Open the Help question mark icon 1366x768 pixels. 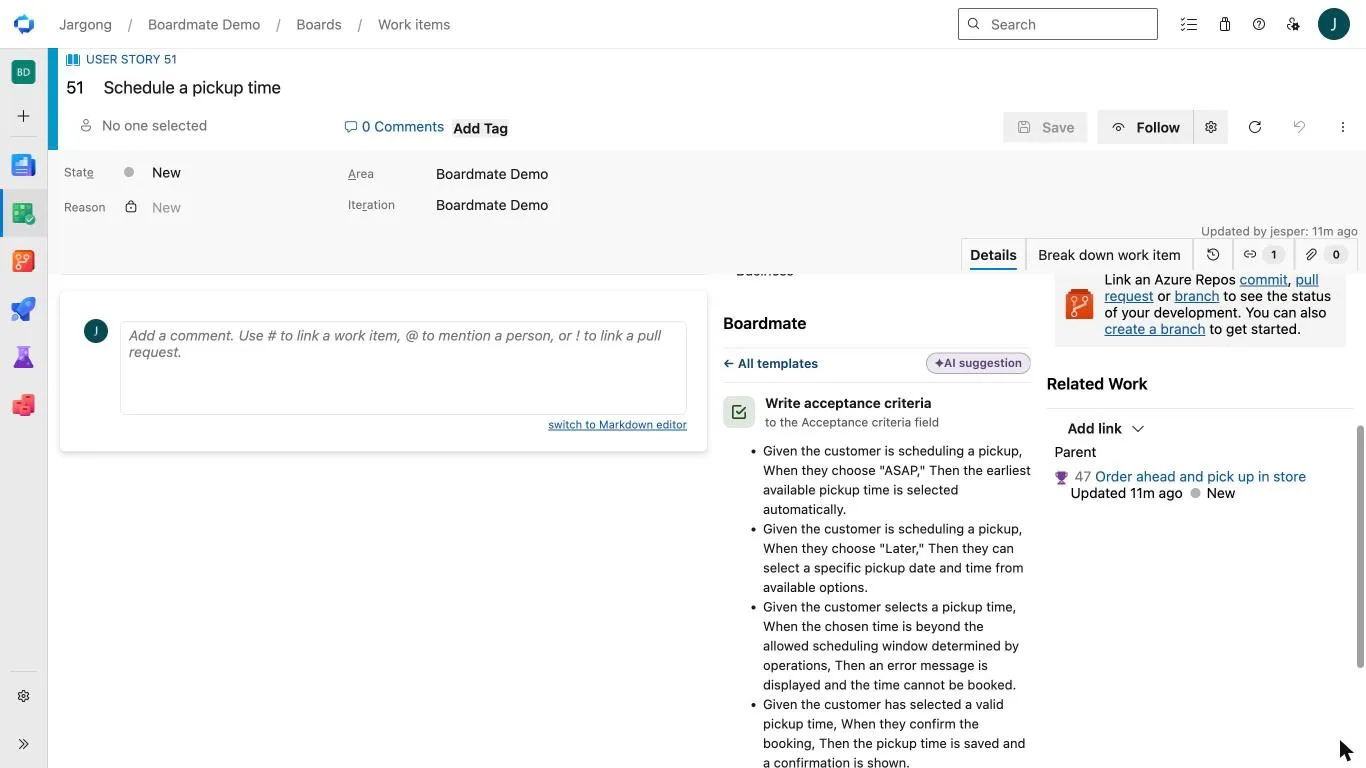coord(1259,24)
